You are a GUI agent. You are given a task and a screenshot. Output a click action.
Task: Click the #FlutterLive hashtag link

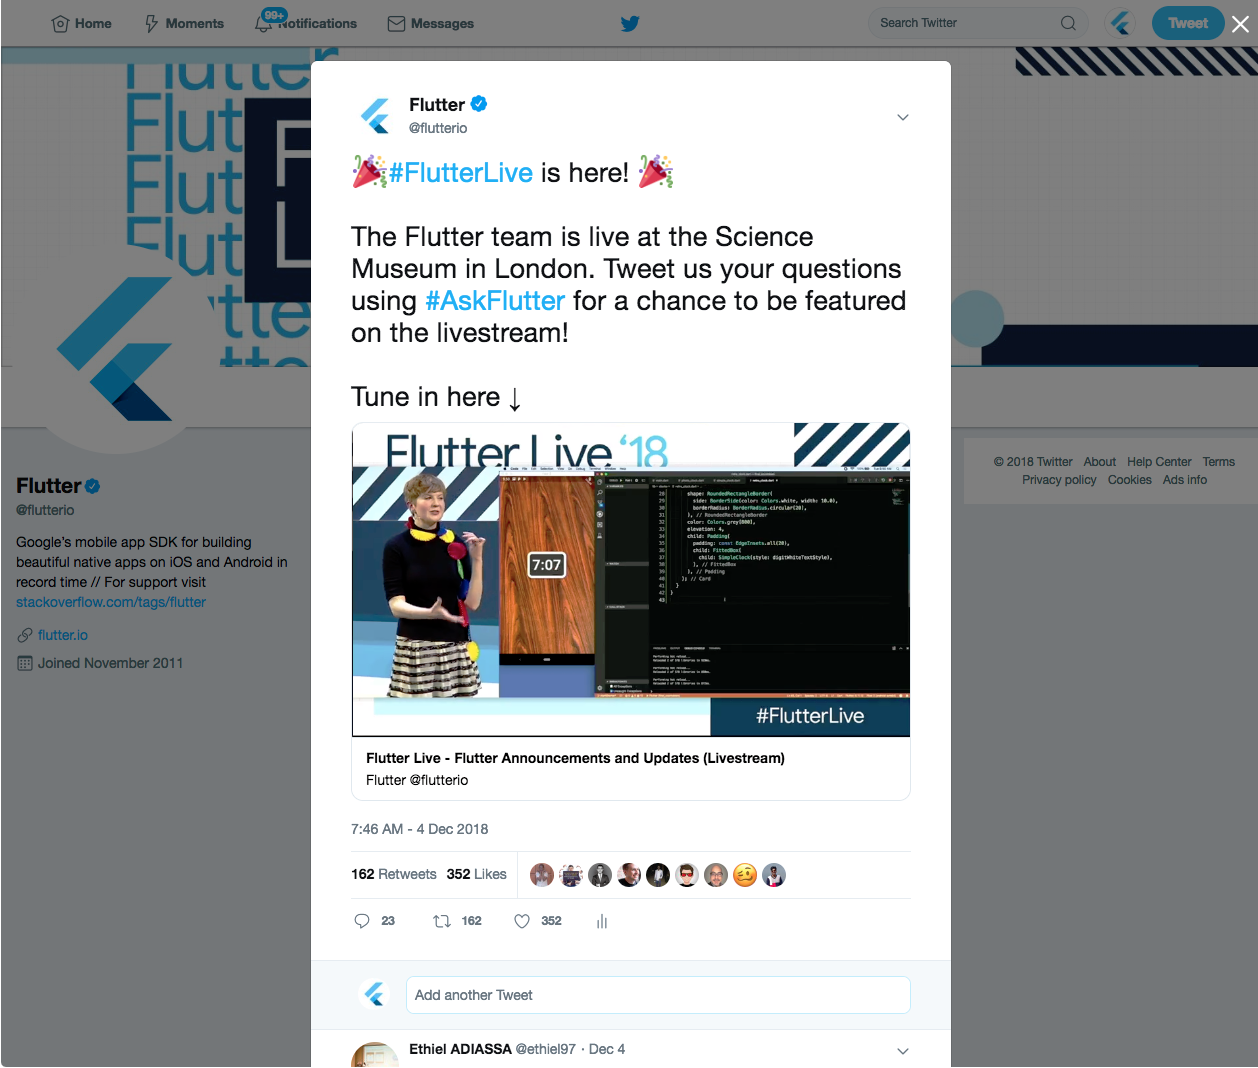click(x=461, y=173)
